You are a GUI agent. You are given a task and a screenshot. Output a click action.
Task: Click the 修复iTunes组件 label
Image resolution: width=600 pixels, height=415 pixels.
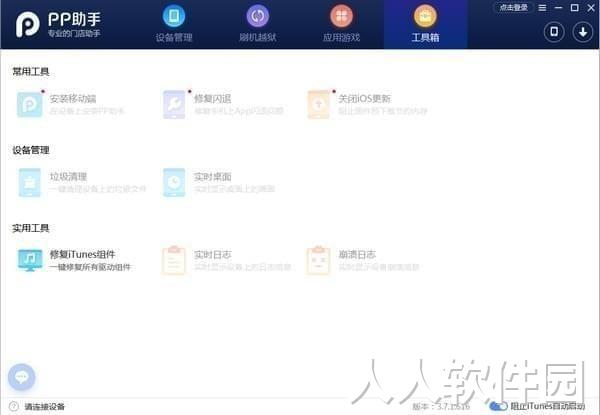tap(82, 254)
